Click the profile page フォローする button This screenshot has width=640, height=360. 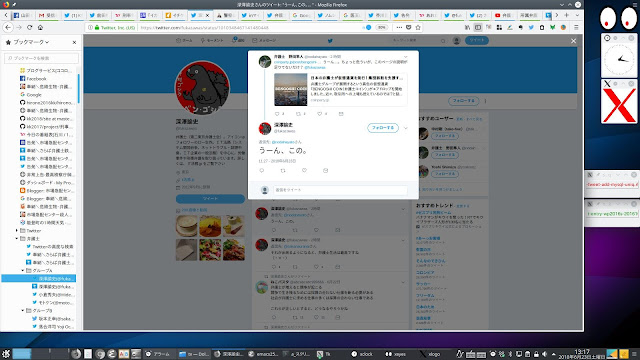464,100
